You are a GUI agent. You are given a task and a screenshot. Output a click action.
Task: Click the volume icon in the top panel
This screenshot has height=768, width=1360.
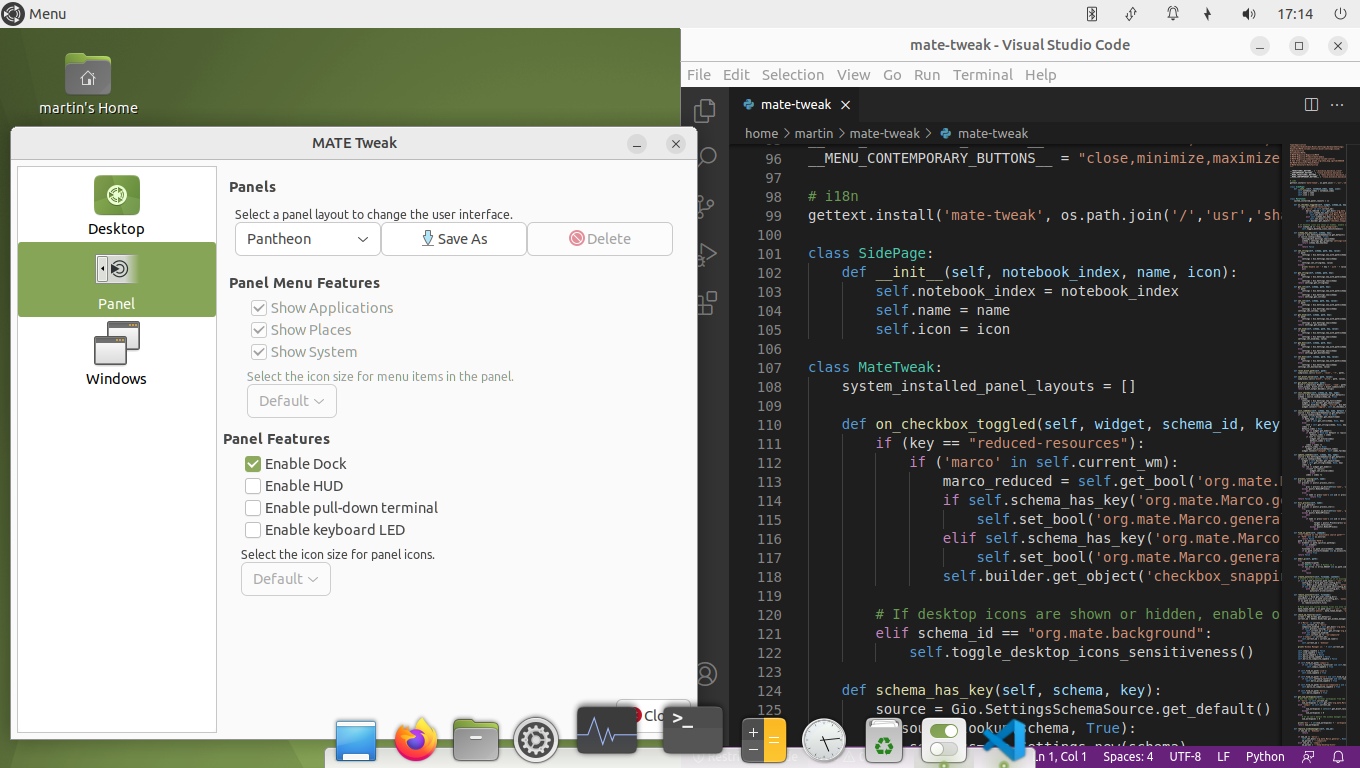[1248, 14]
